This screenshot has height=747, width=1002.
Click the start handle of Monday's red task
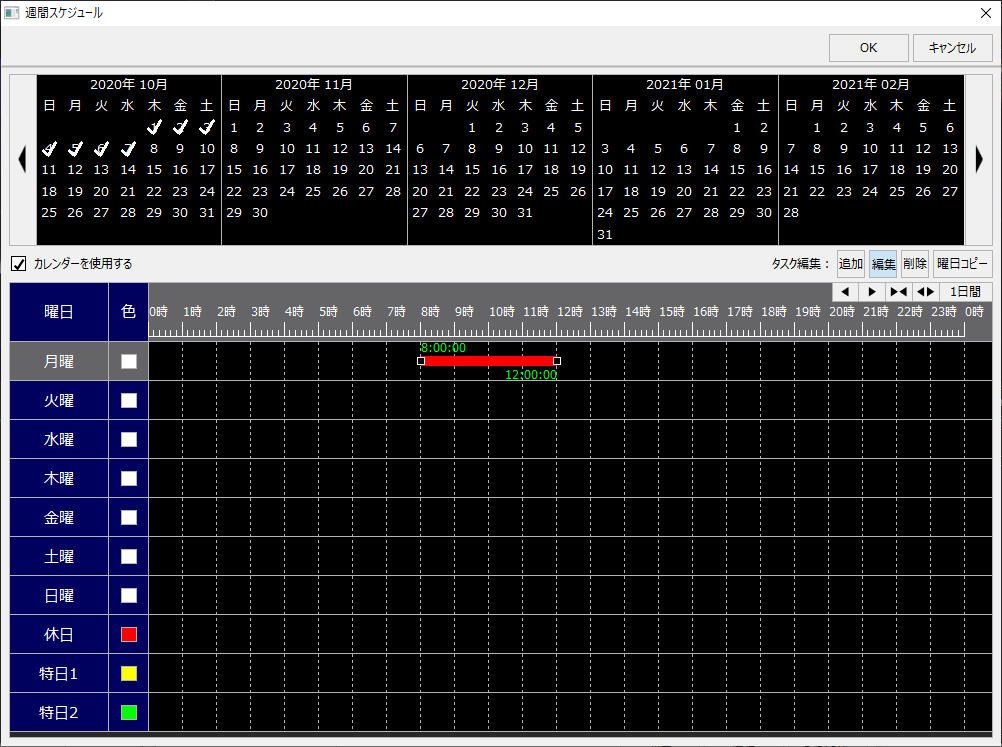pyautogui.click(x=421, y=361)
